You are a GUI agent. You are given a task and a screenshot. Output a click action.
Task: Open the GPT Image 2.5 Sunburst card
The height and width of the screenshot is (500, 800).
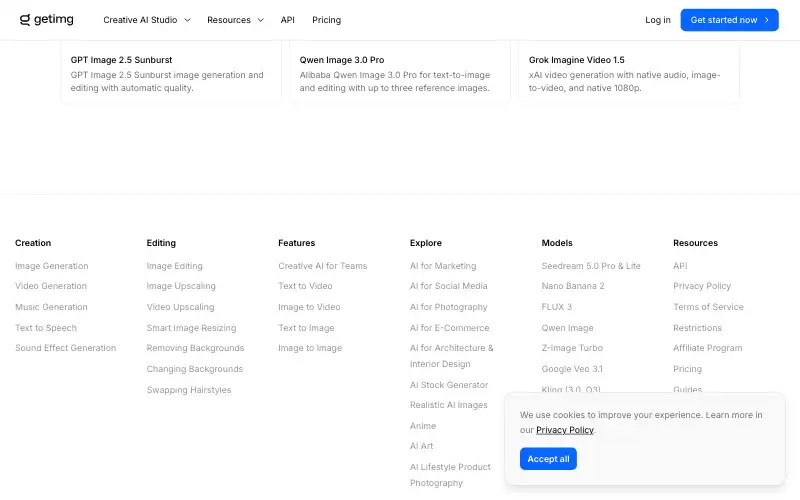pos(171,72)
